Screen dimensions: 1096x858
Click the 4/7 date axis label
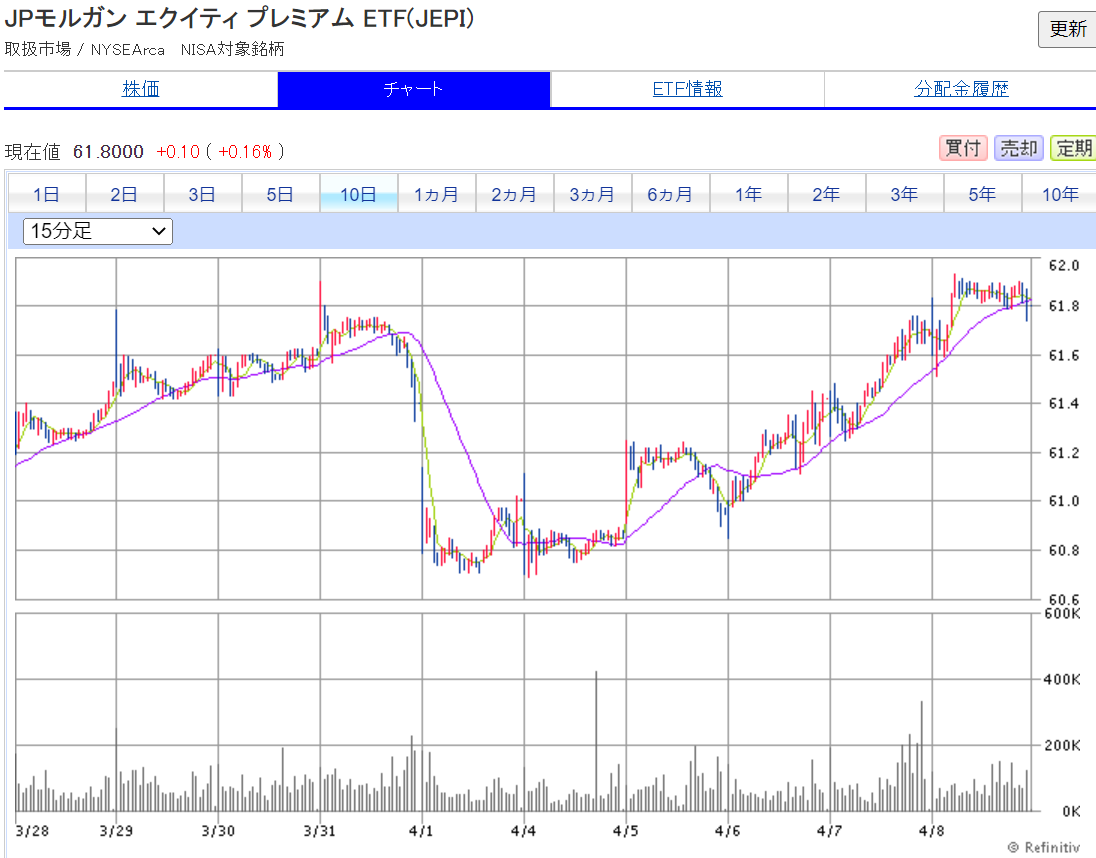pyautogui.click(x=830, y=831)
